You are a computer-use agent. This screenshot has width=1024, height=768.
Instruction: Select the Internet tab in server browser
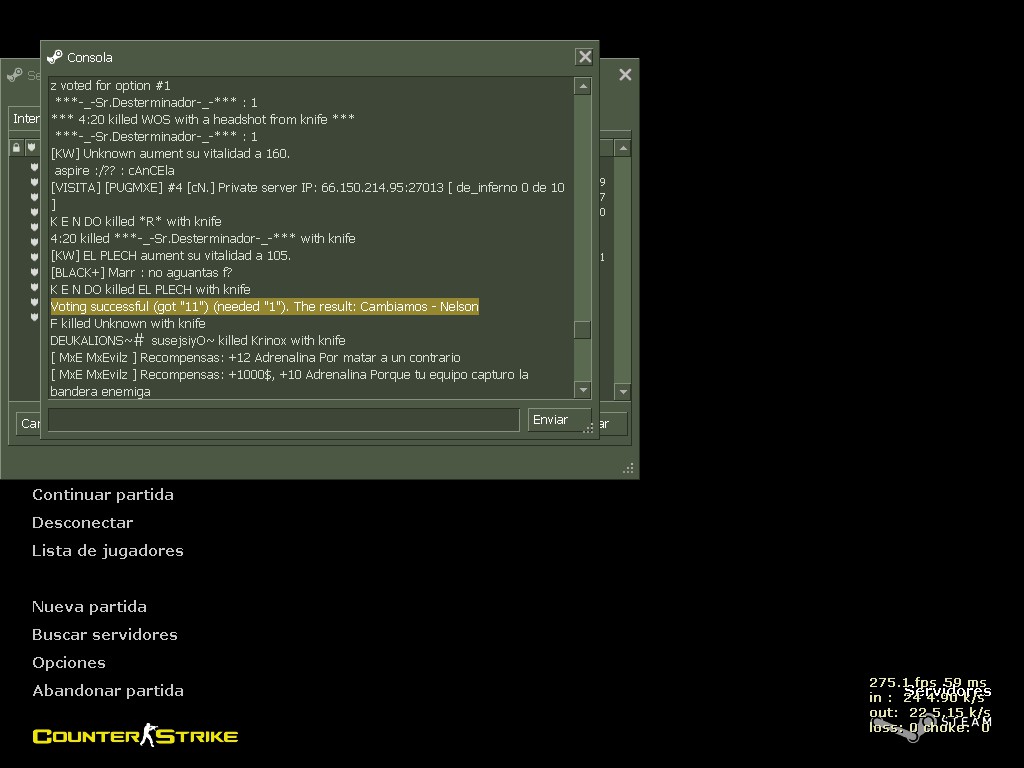click(26, 118)
